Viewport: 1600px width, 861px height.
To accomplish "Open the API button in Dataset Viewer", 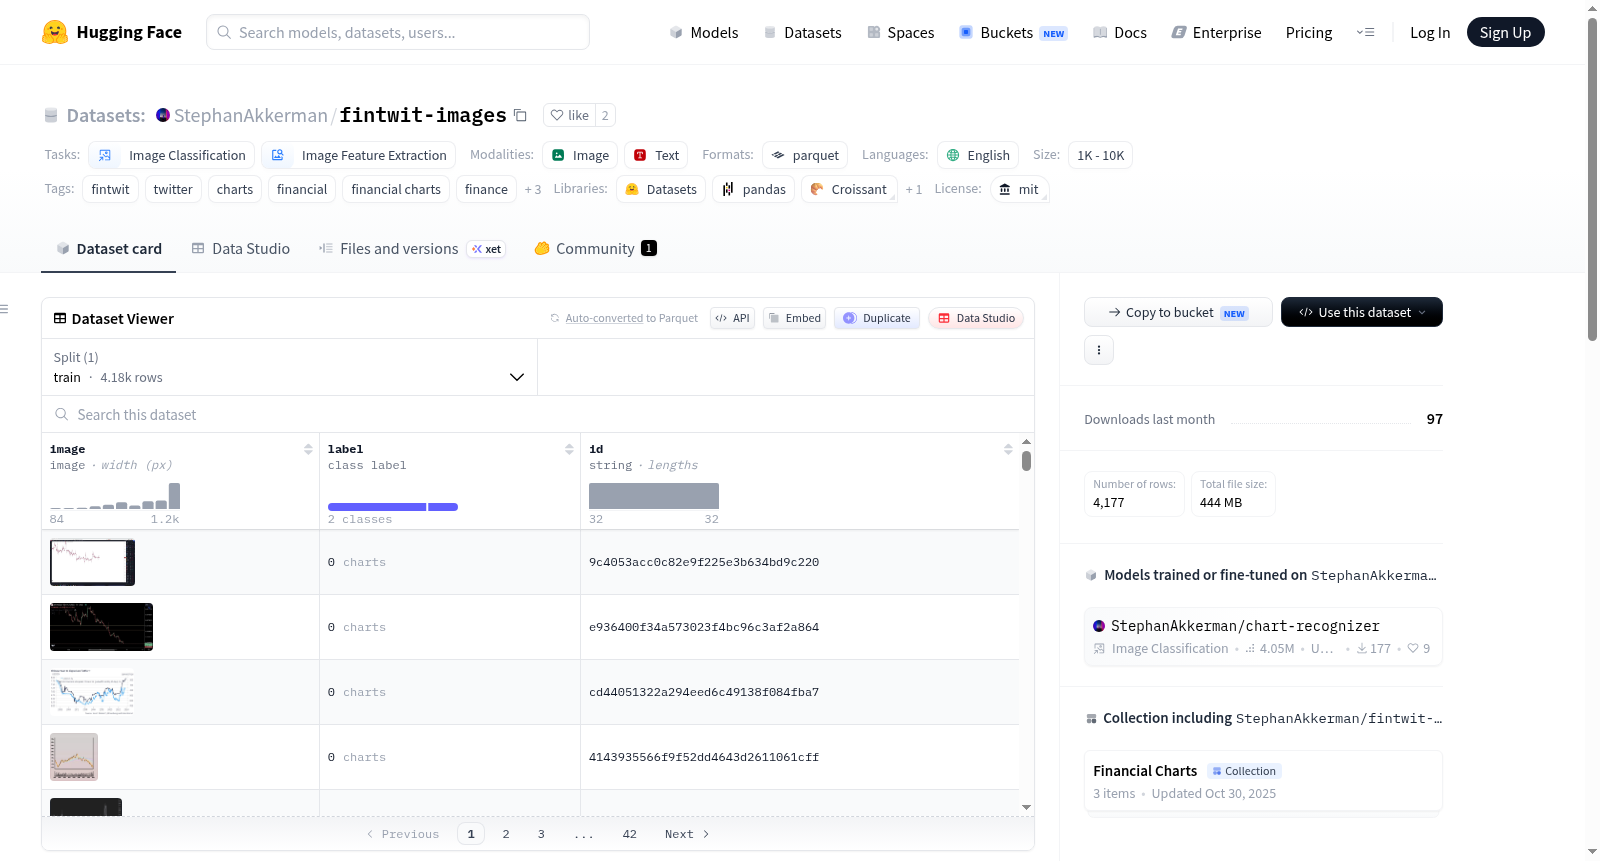I will 732,318.
